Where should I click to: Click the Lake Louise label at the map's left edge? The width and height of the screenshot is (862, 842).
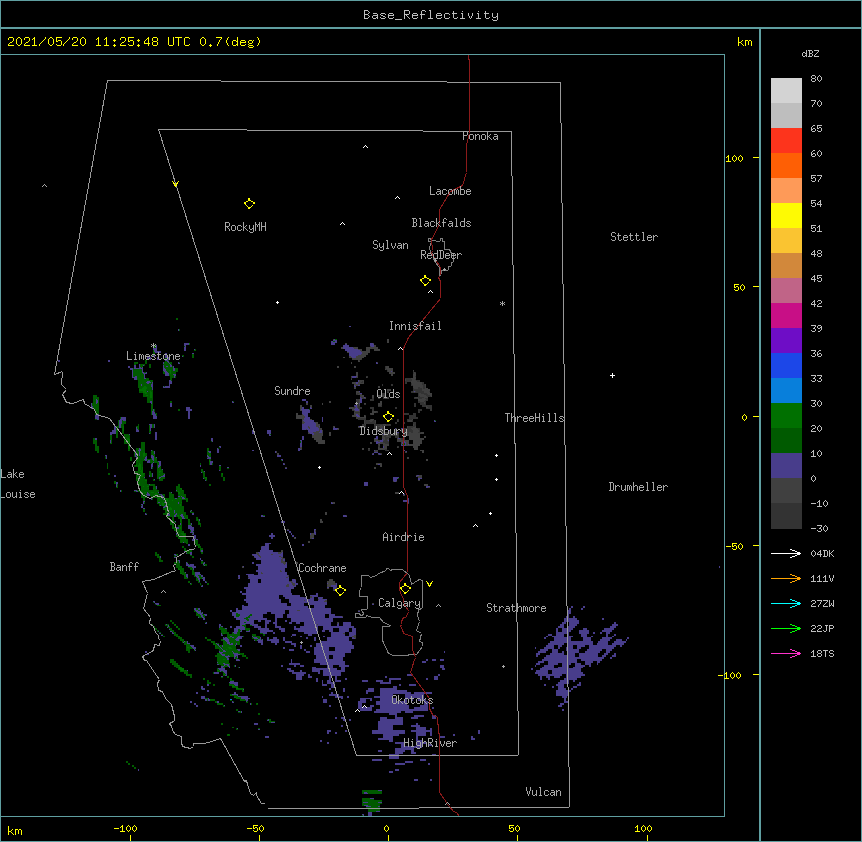tap(18, 484)
